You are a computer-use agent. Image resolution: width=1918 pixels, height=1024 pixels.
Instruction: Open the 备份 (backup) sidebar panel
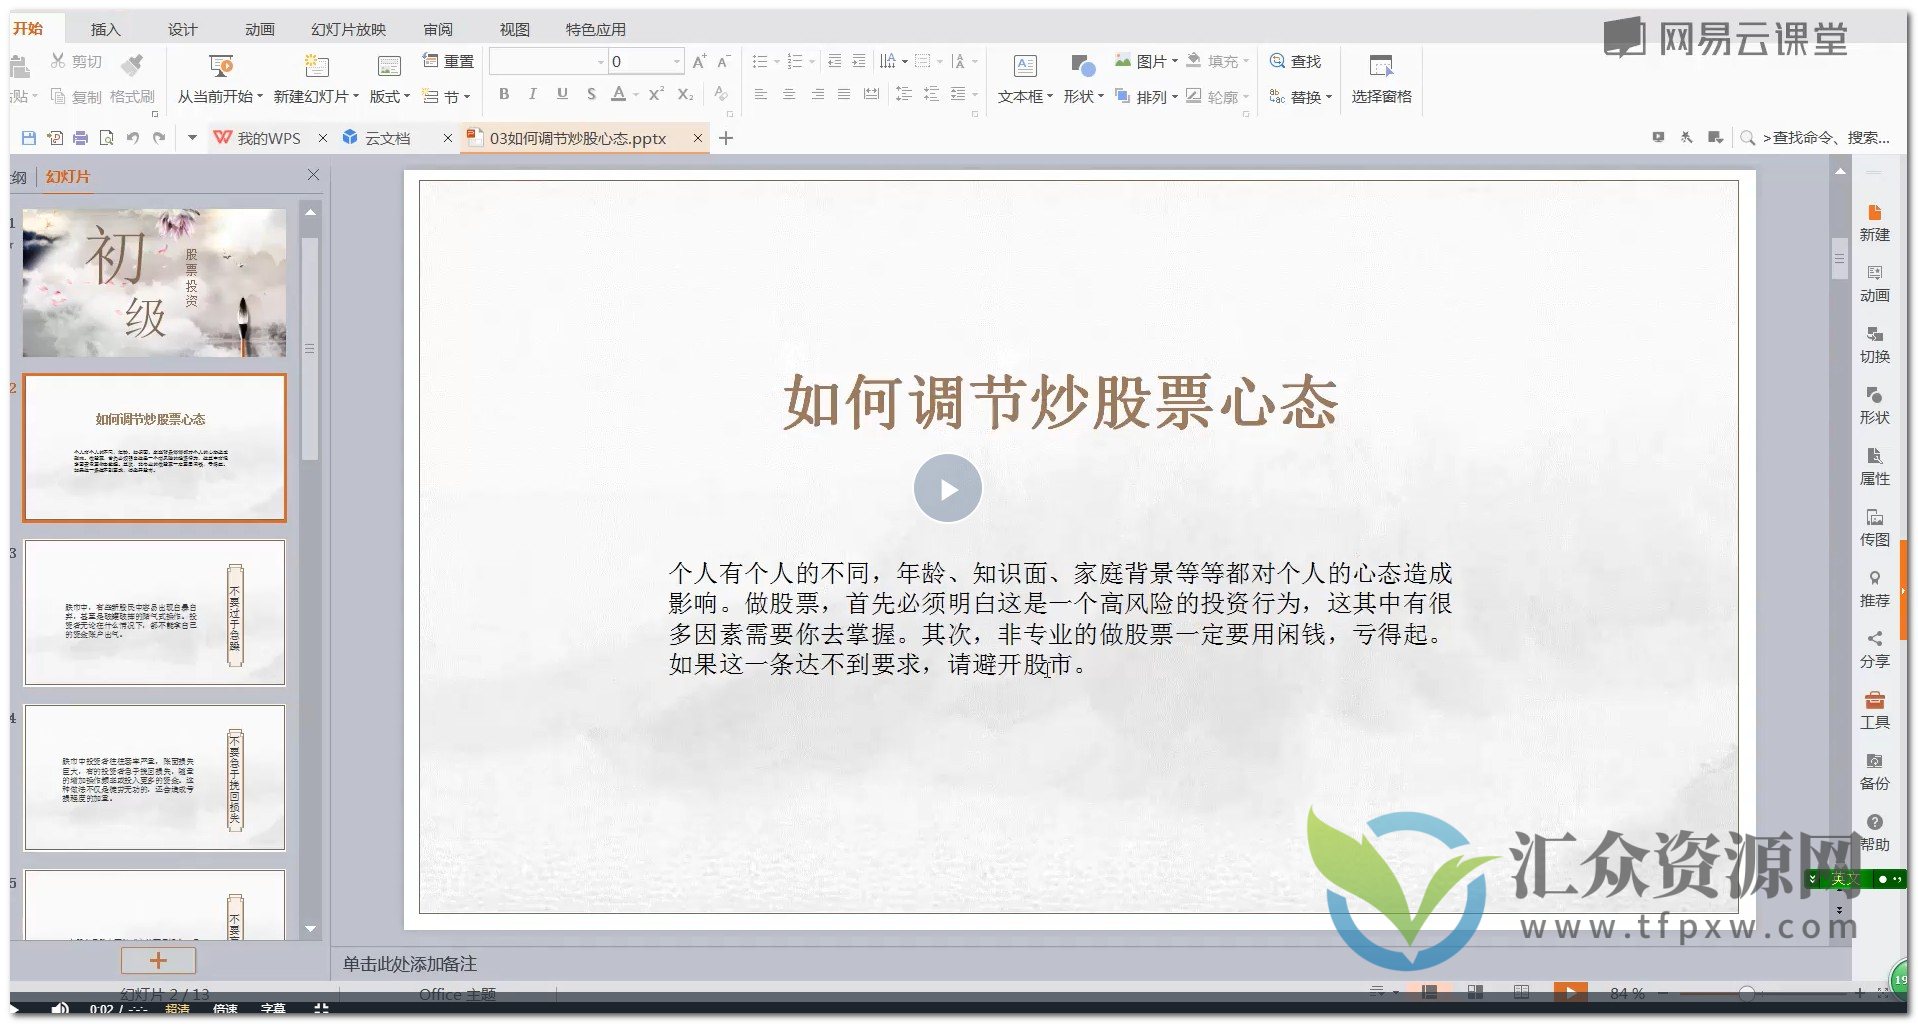tap(1874, 768)
